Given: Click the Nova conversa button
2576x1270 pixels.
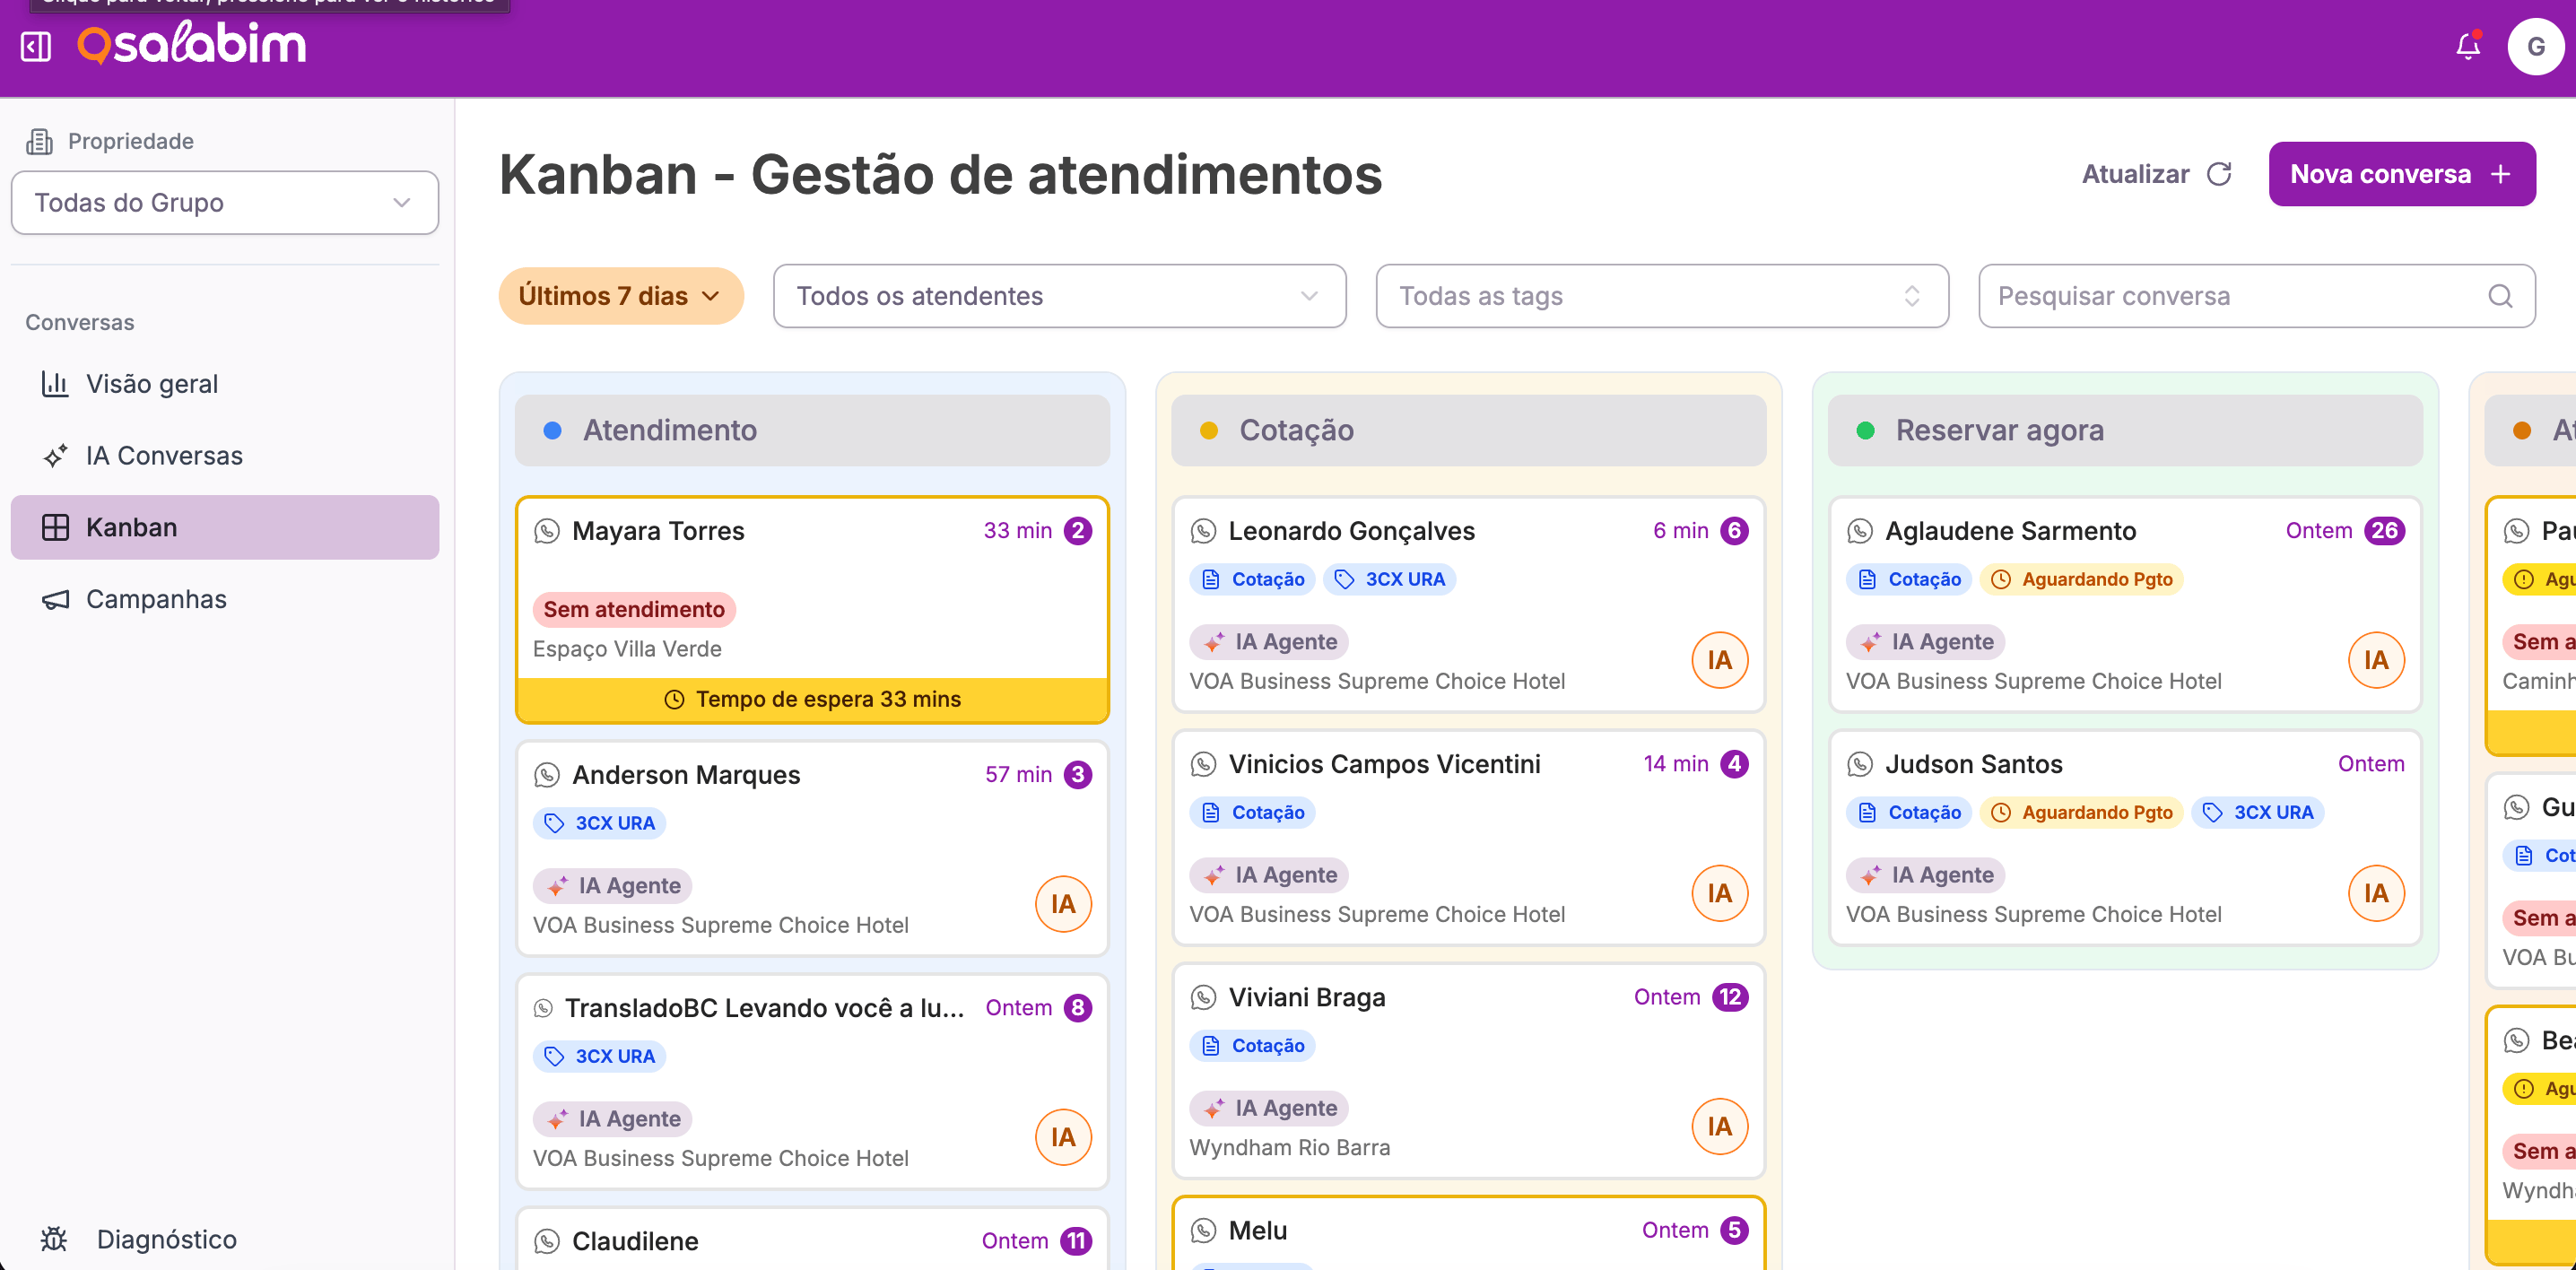Looking at the screenshot, I should tap(2402, 174).
